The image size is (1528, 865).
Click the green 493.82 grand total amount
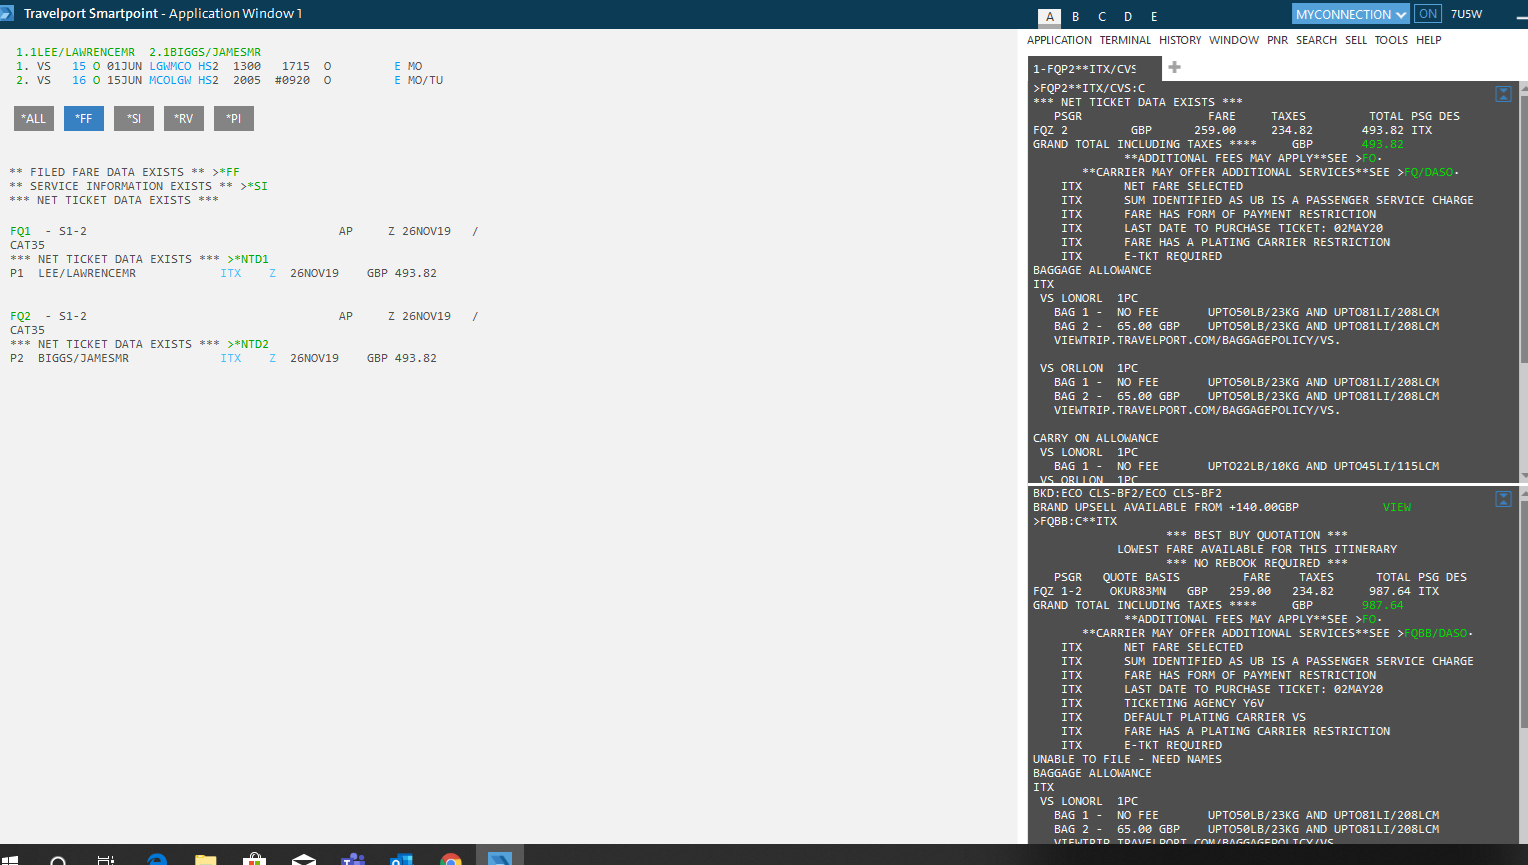pos(1383,144)
